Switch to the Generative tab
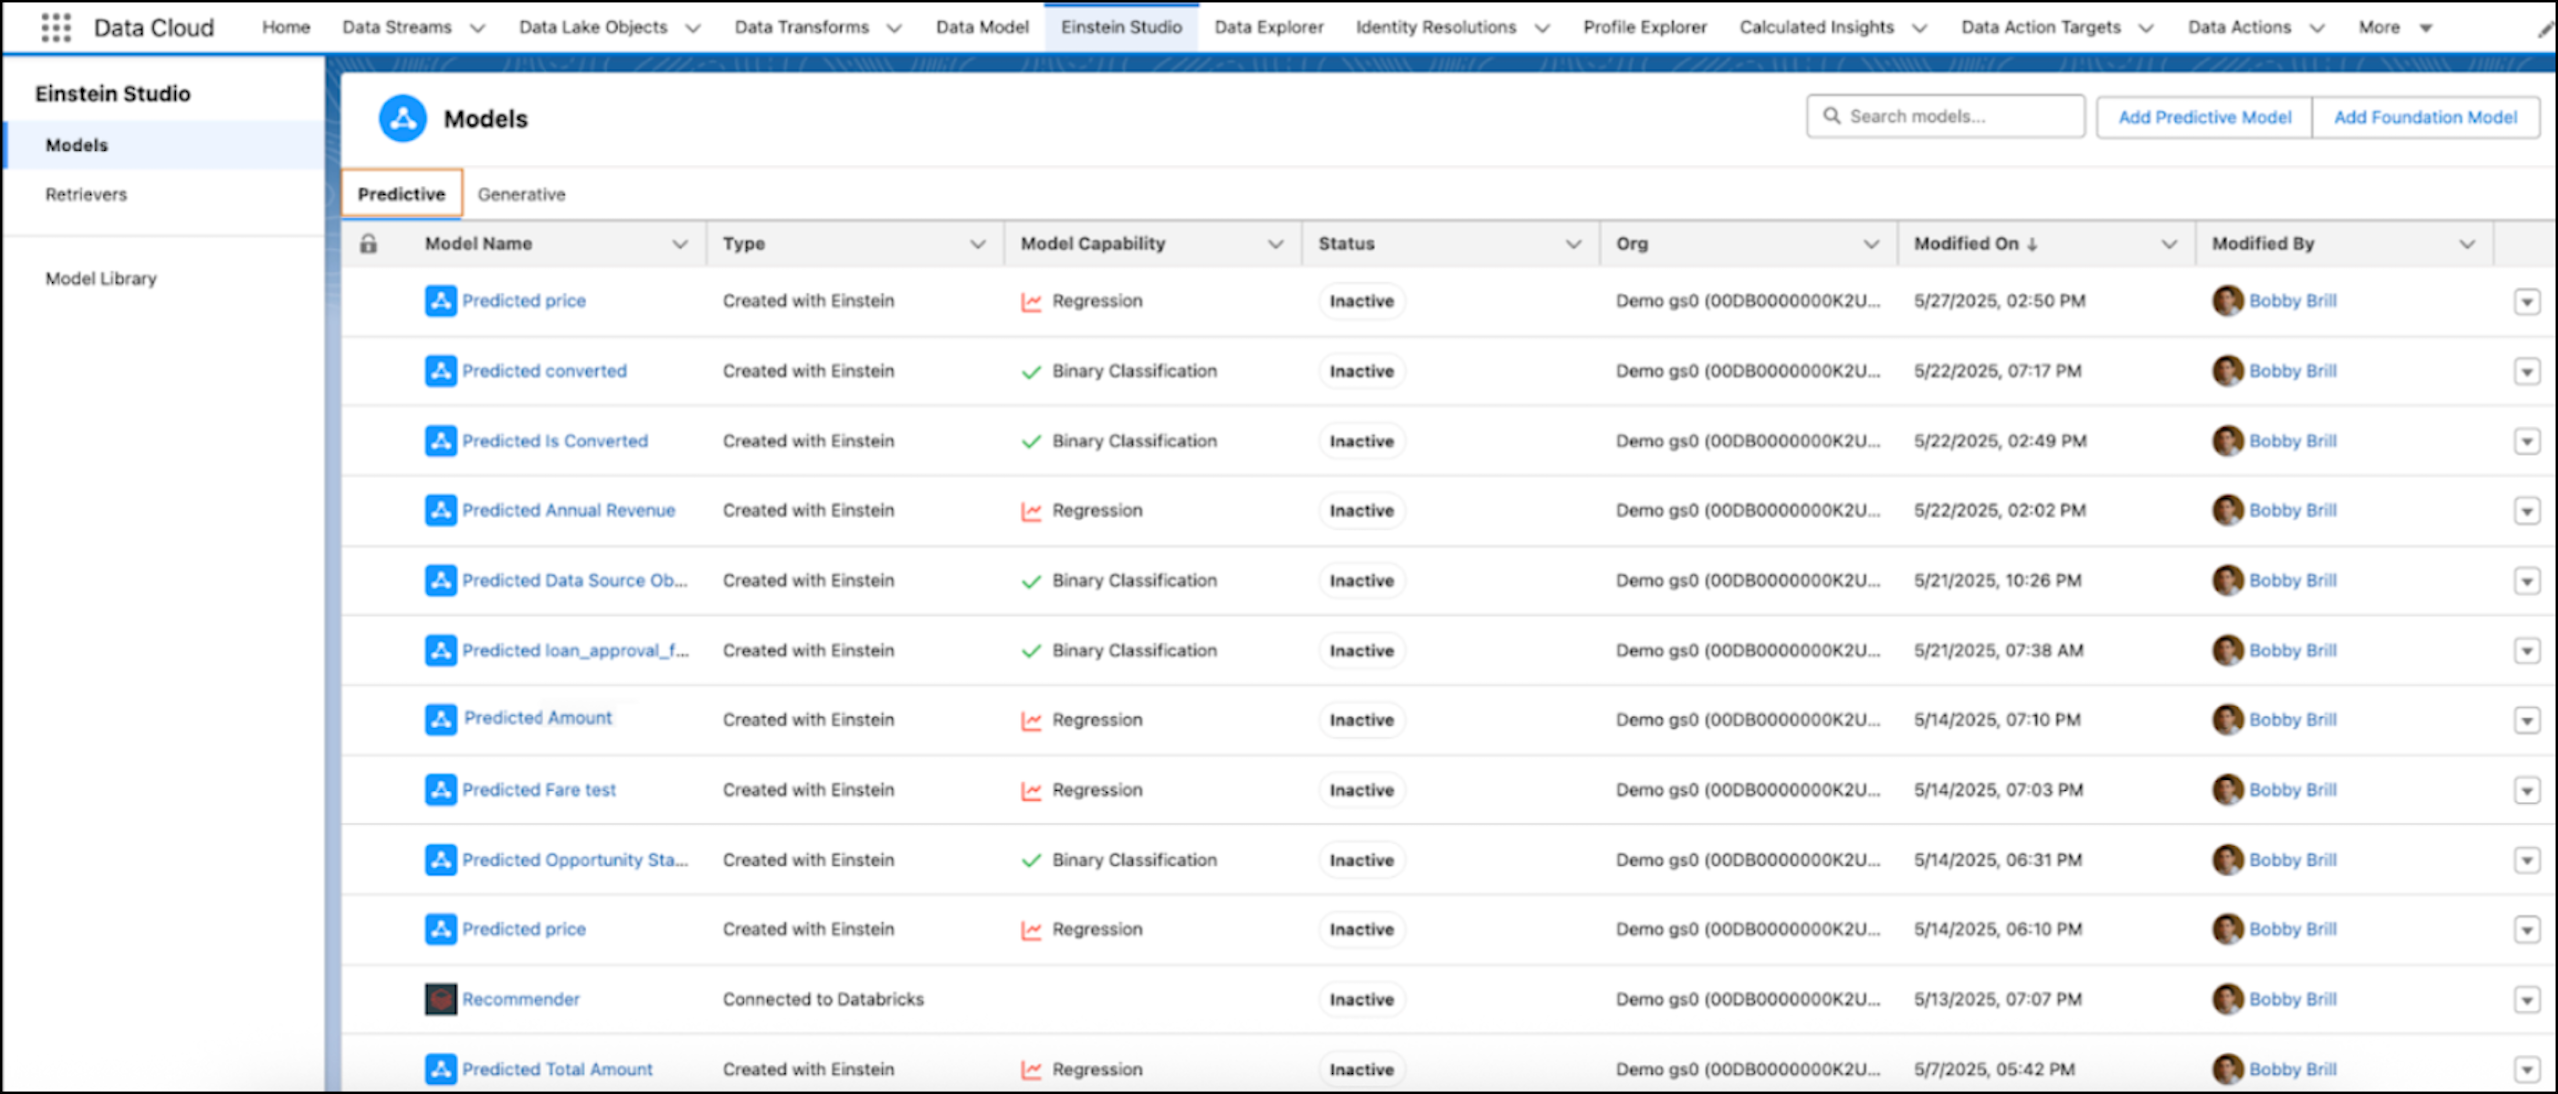Screen dimensions: 2558x1094 click(x=521, y=194)
